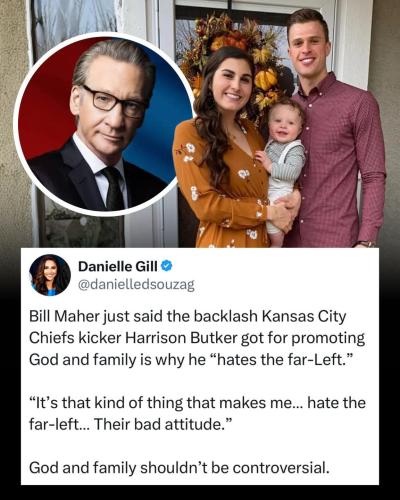The height and width of the screenshot is (500, 400).
Task: Click the circular inset portrait with glasses
Action: pos(104,124)
